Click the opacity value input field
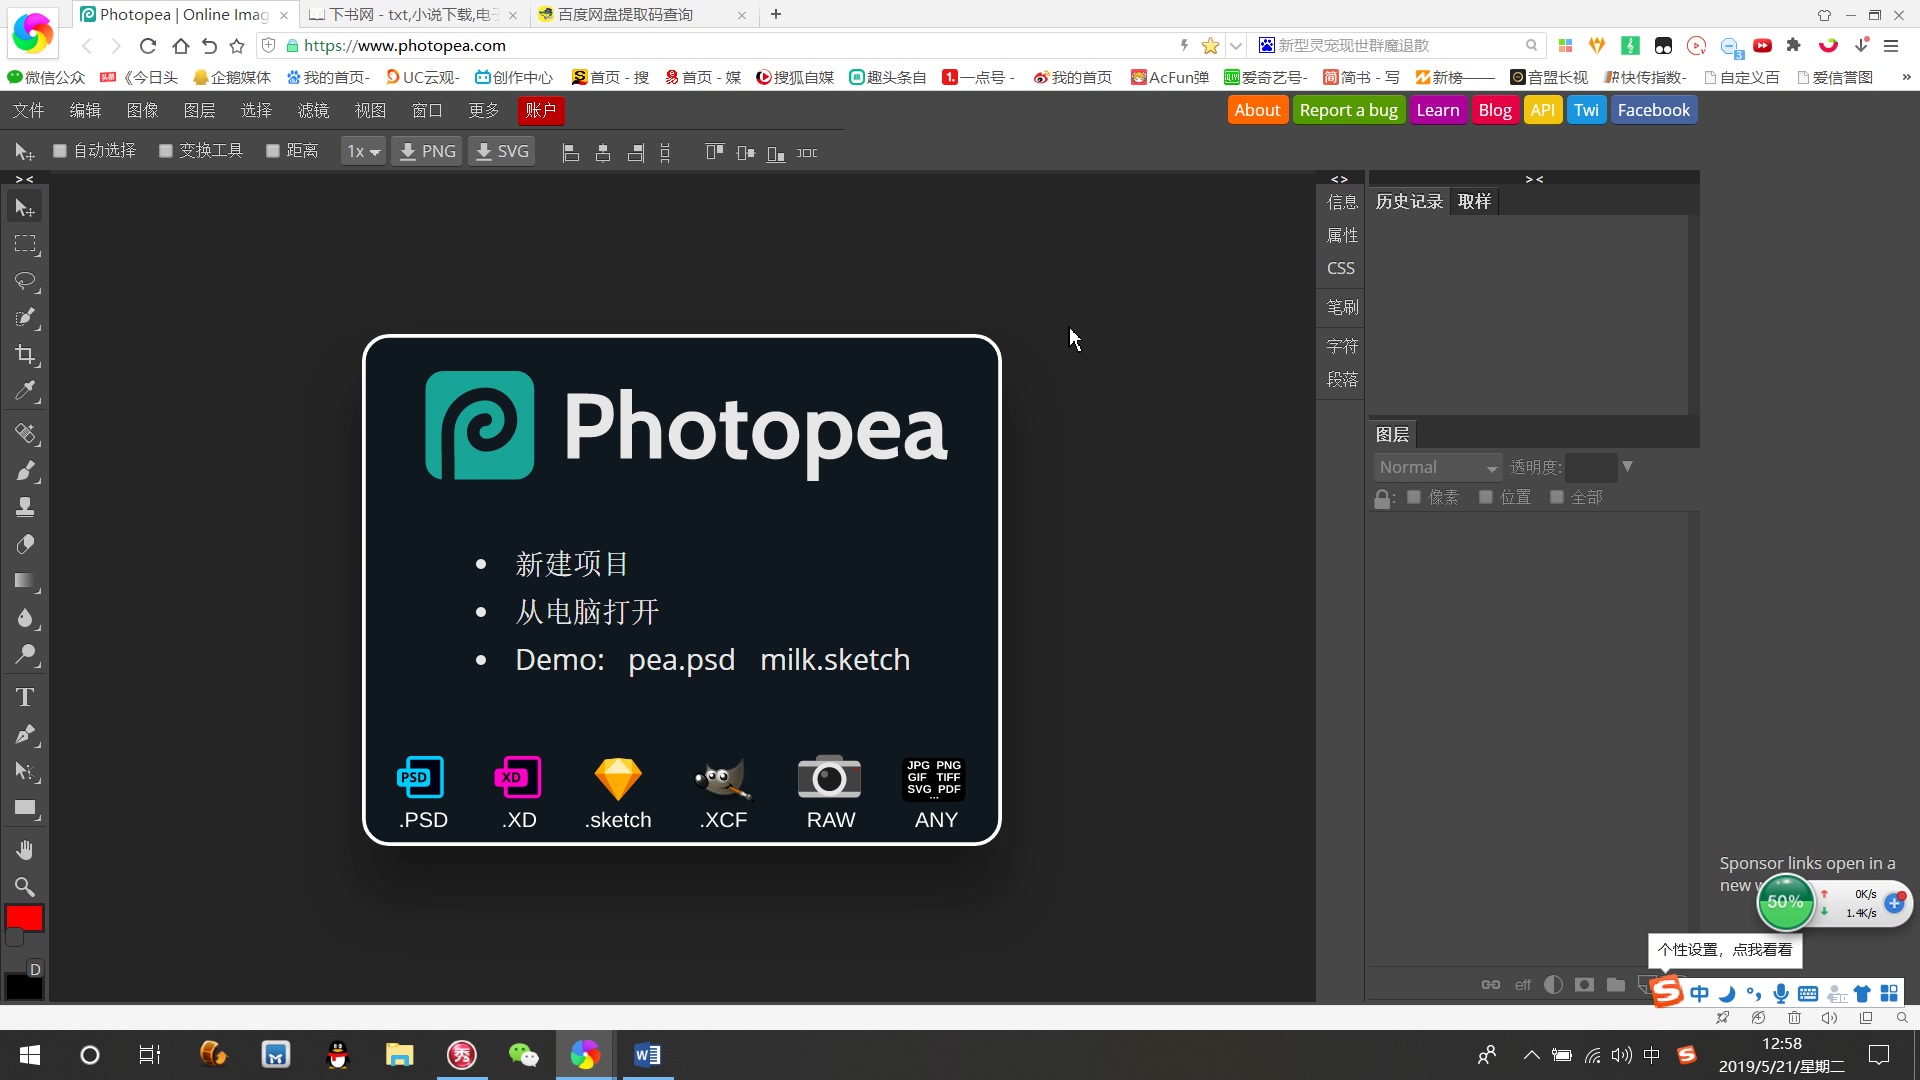Screen dimensions: 1920x1080 (1590, 467)
